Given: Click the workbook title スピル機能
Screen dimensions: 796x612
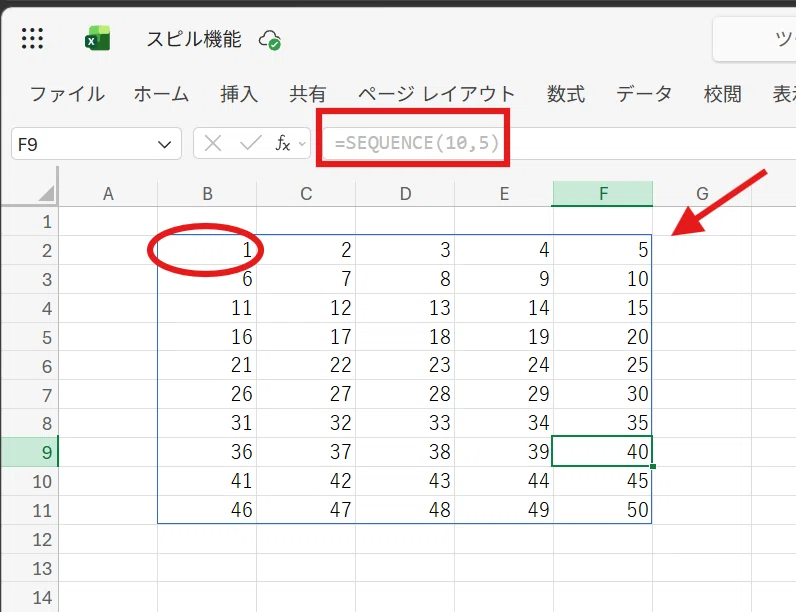Looking at the screenshot, I should (x=194, y=40).
